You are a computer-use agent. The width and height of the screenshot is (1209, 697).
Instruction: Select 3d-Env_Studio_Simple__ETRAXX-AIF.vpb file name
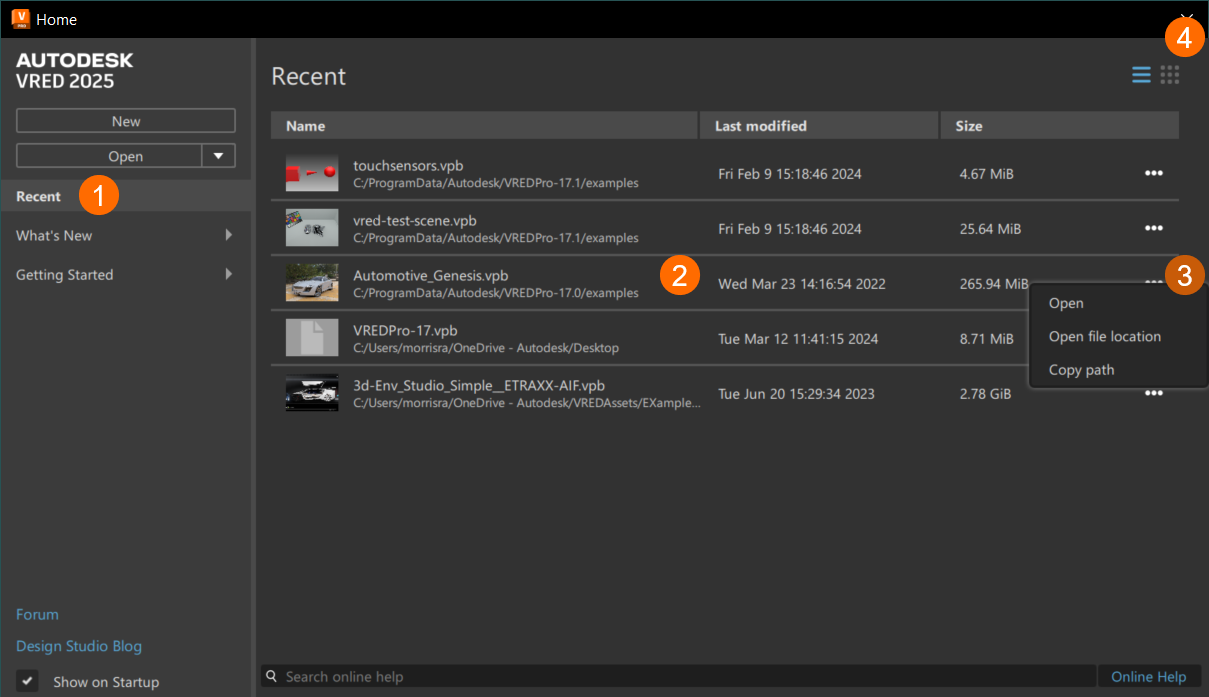click(479, 385)
